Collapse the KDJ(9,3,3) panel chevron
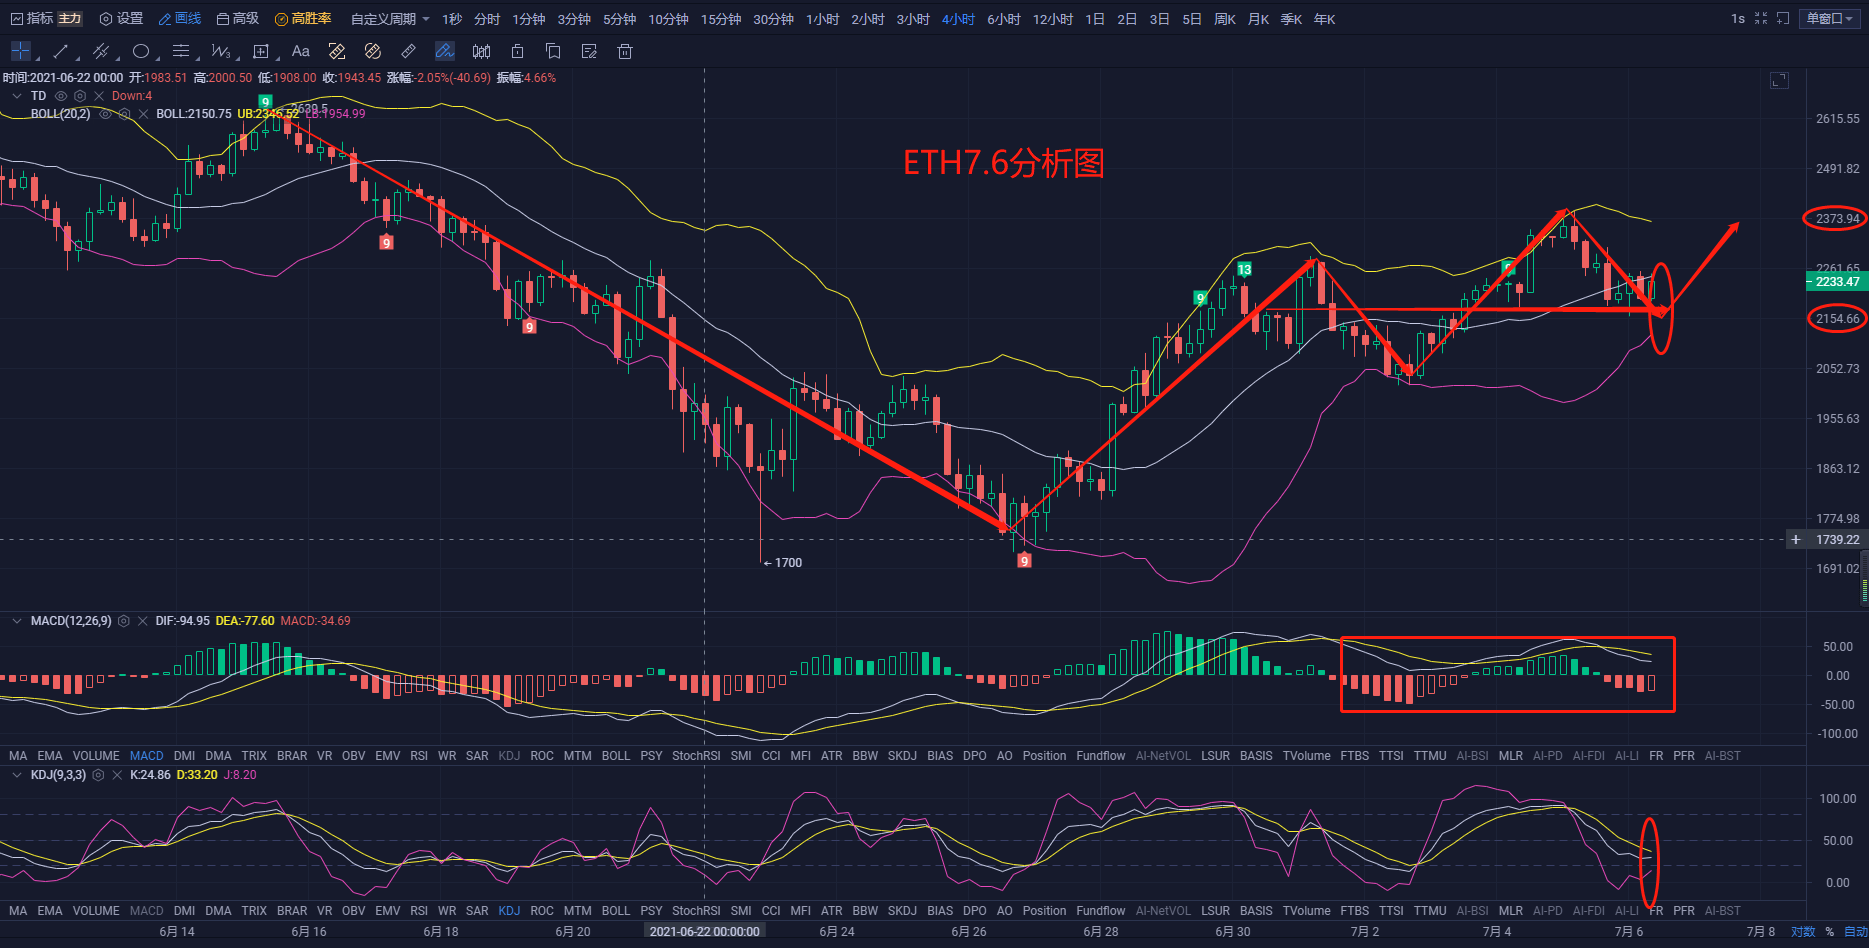 [x=17, y=775]
